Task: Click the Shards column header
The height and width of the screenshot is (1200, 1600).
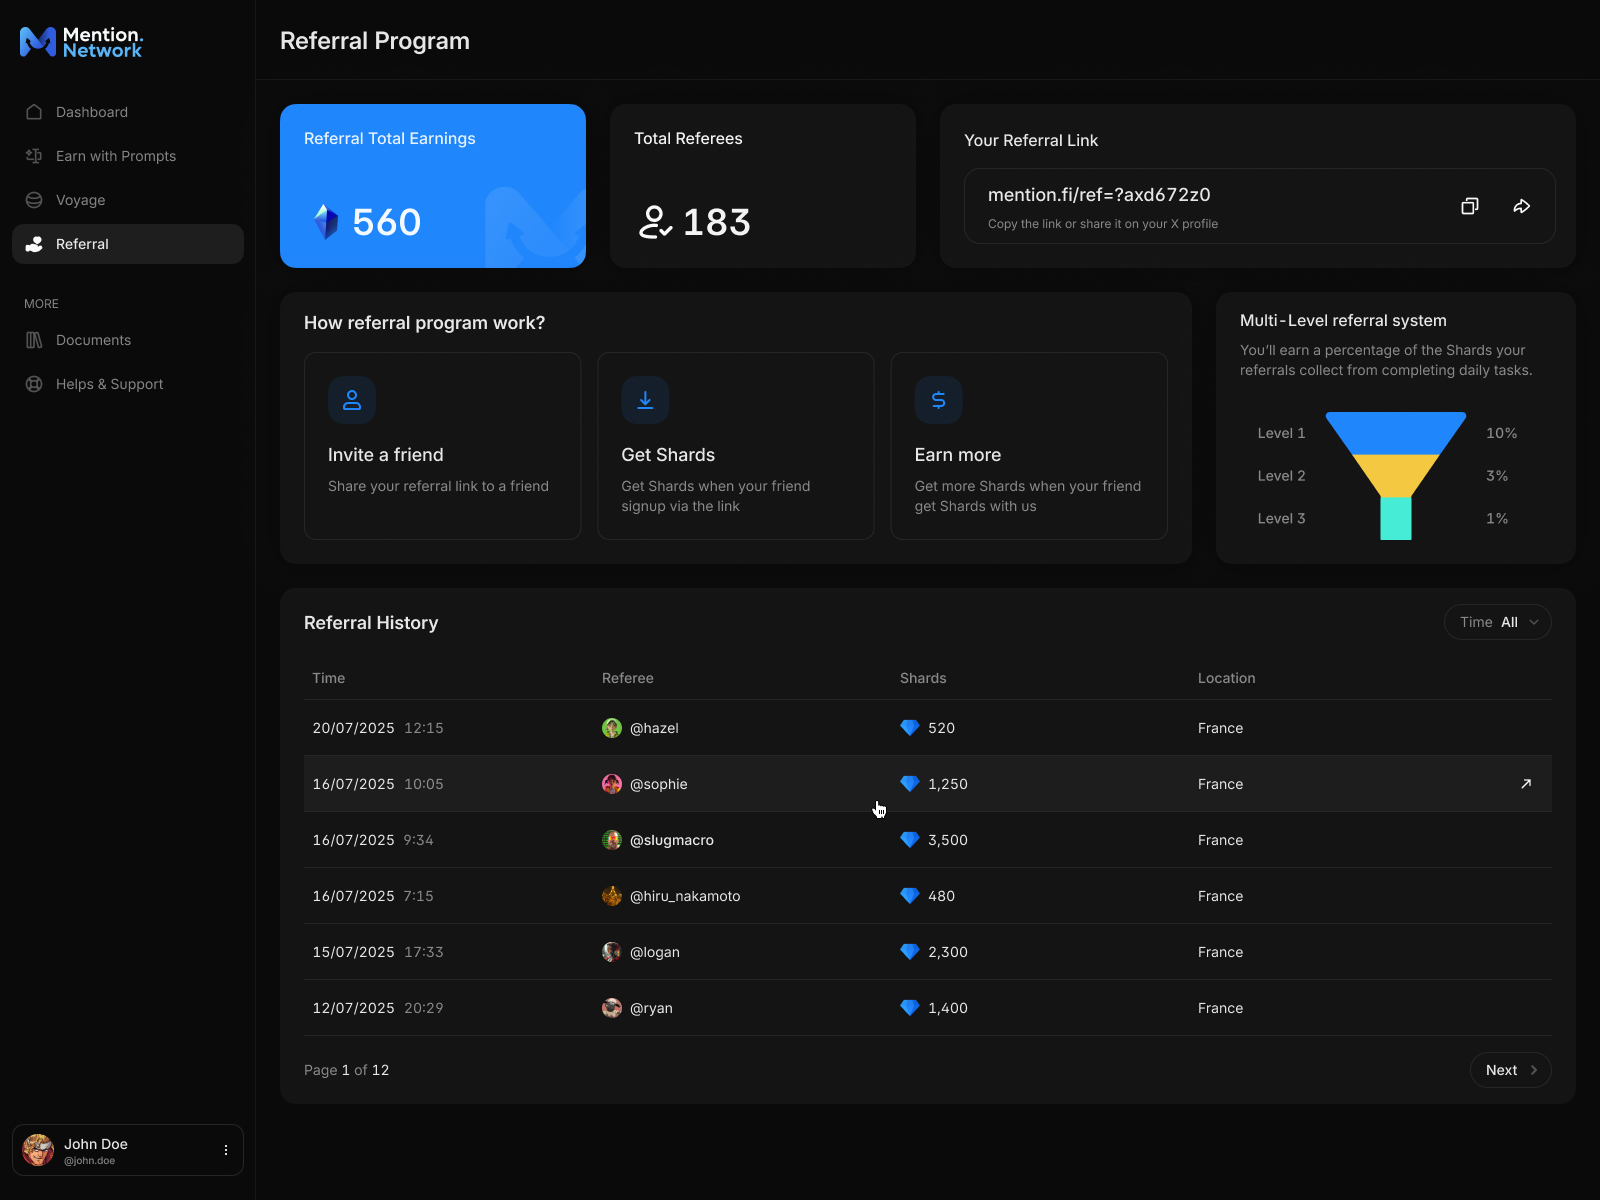Action: (x=923, y=678)
